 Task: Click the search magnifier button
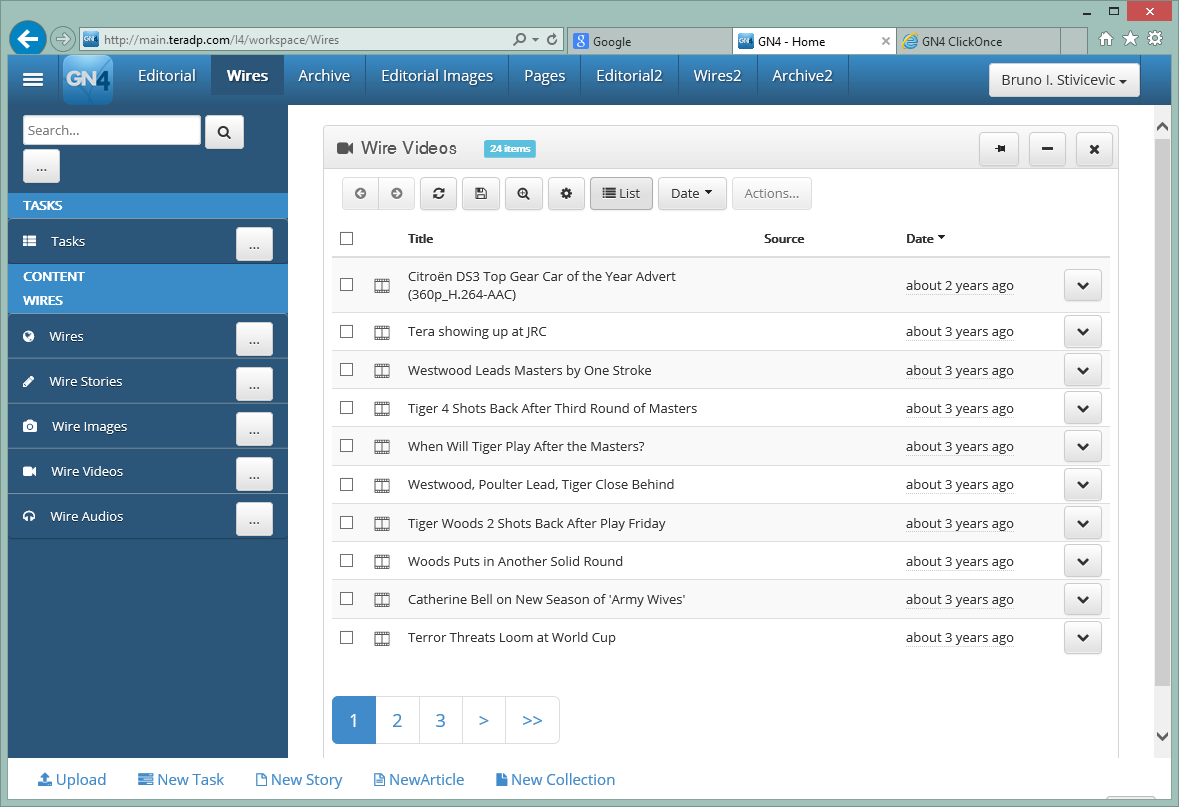point(224,132)
